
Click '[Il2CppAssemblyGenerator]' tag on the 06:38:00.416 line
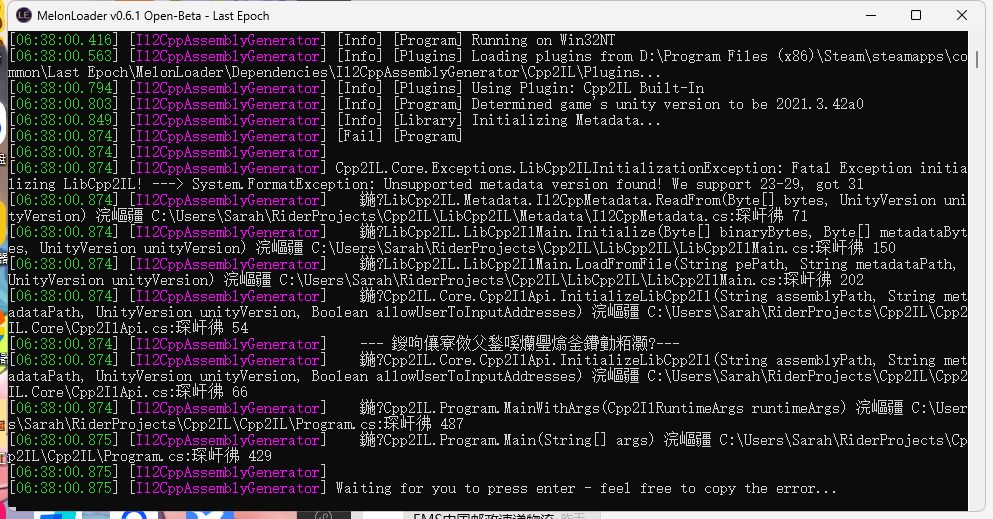pyautogui.click(x=228, y=40)
